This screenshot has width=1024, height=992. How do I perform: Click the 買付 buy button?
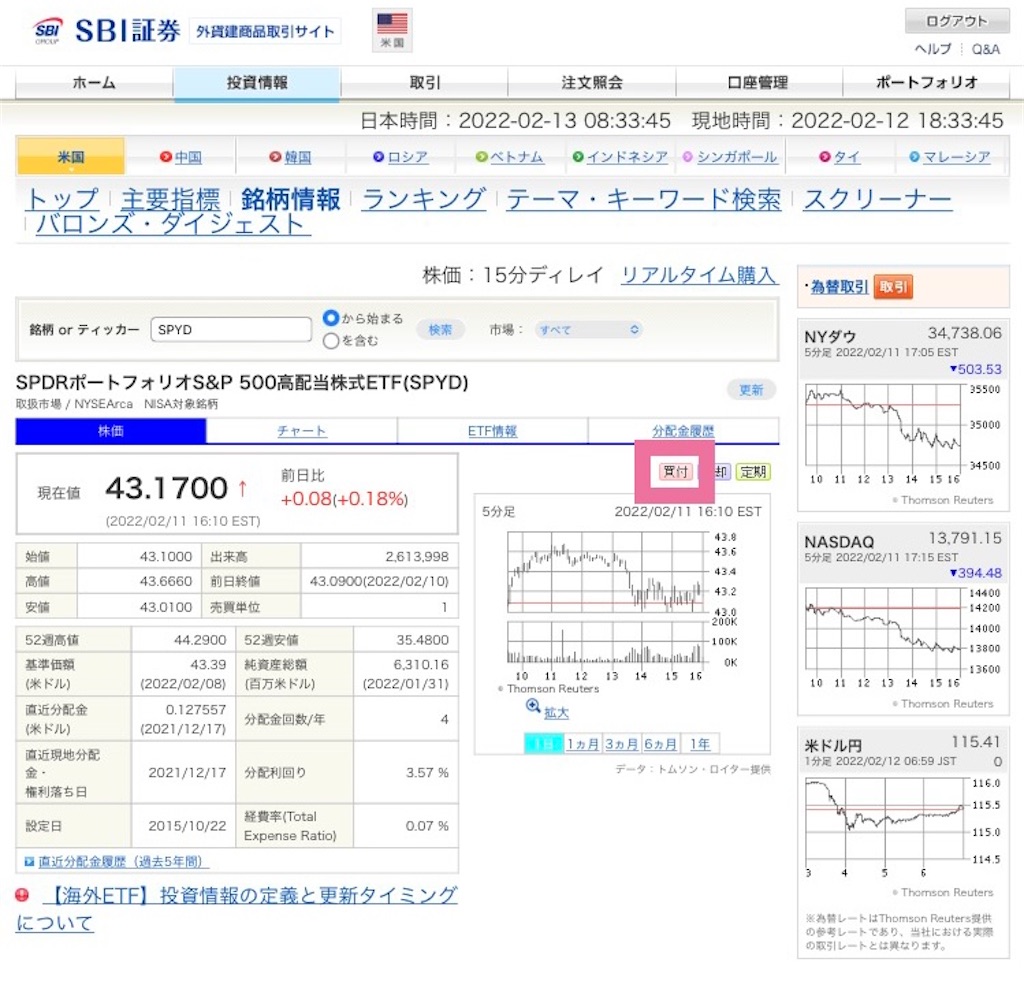tap(675, 472)
